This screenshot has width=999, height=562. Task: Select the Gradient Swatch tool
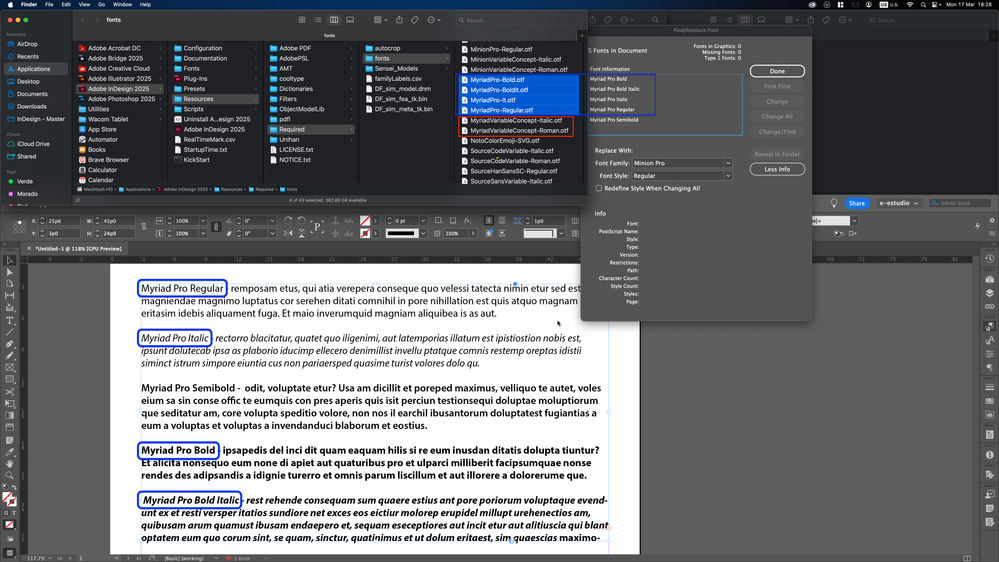10,415
